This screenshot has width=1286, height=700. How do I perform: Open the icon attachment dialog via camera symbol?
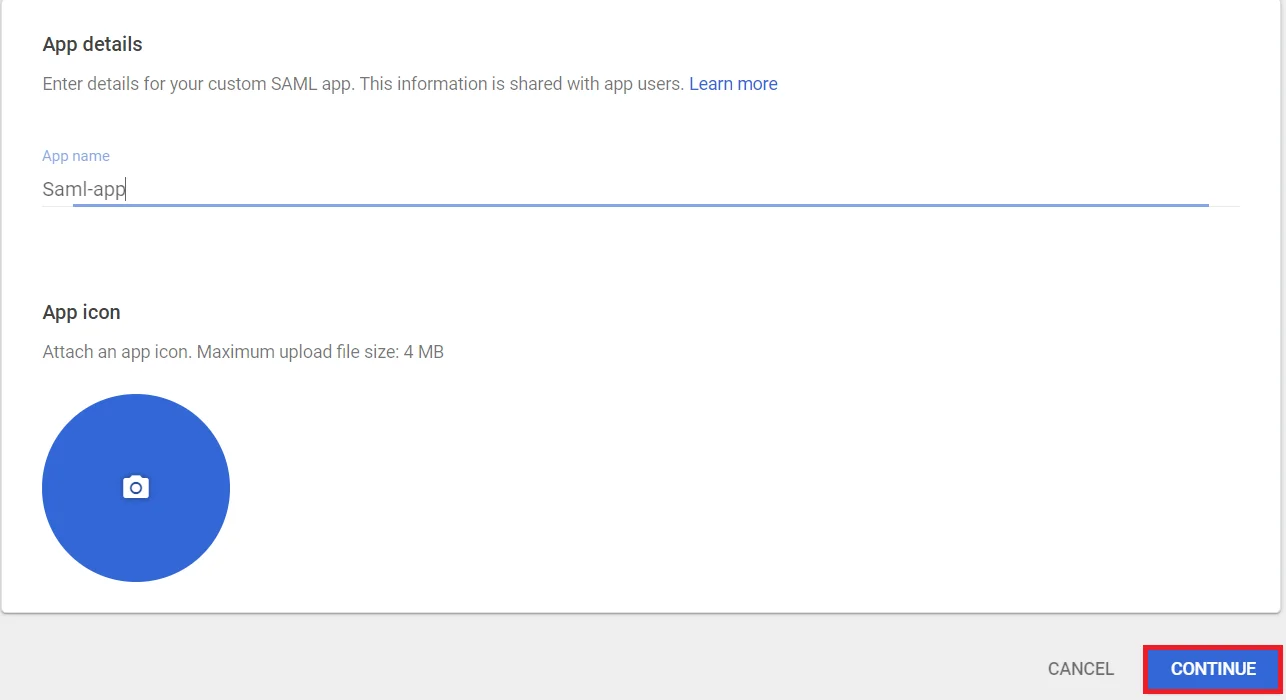coord(136,487)
